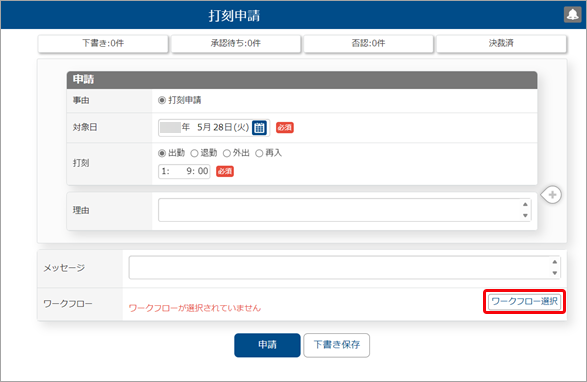The image size is (587, 382).
Task: Select the 退勤 radio option
Action: (x=194, y=153)
